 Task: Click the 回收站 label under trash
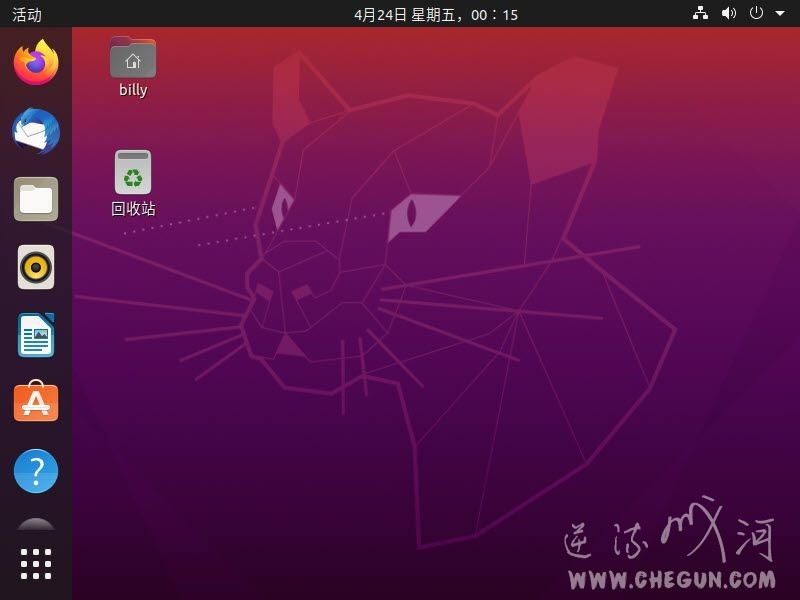click(x=133, y=209)
